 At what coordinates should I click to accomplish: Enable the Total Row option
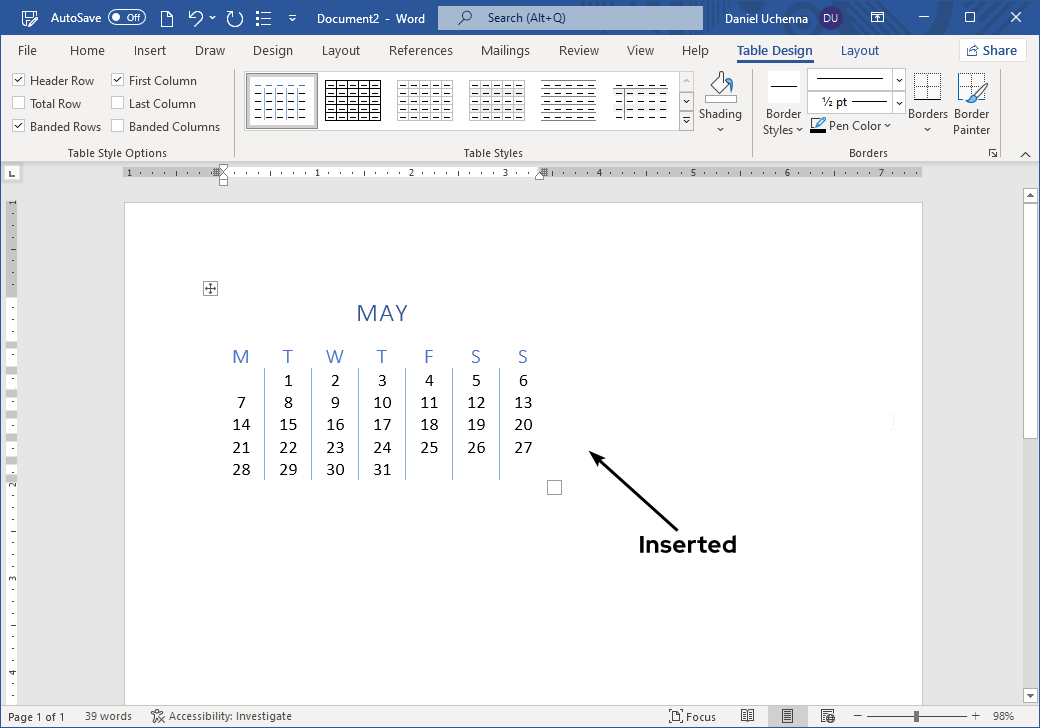(18, 103)
